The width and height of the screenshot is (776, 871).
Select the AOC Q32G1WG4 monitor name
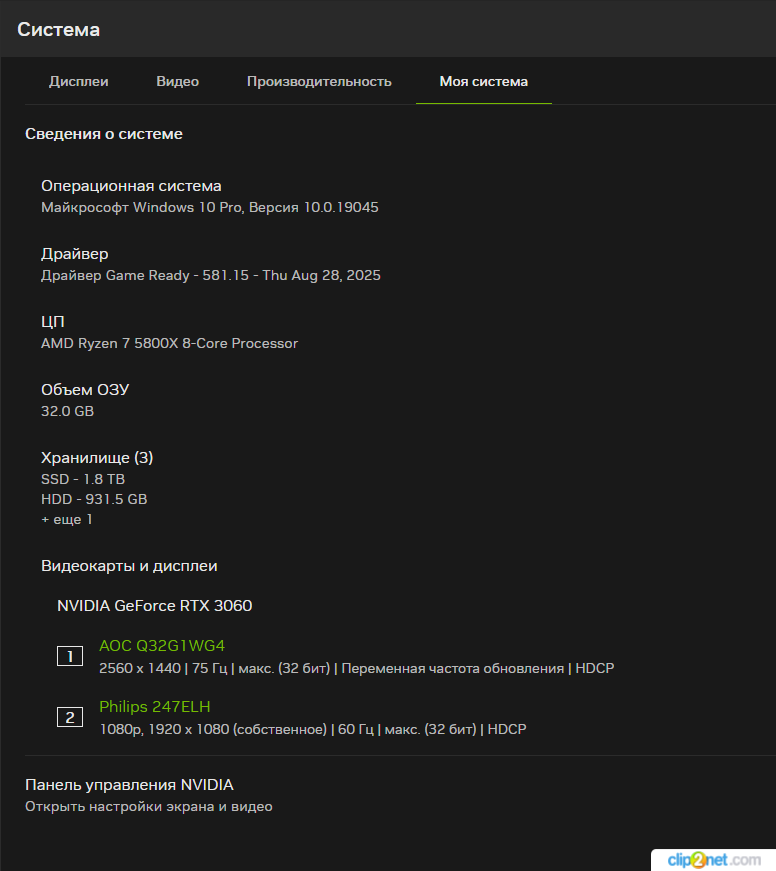(162, 645)
